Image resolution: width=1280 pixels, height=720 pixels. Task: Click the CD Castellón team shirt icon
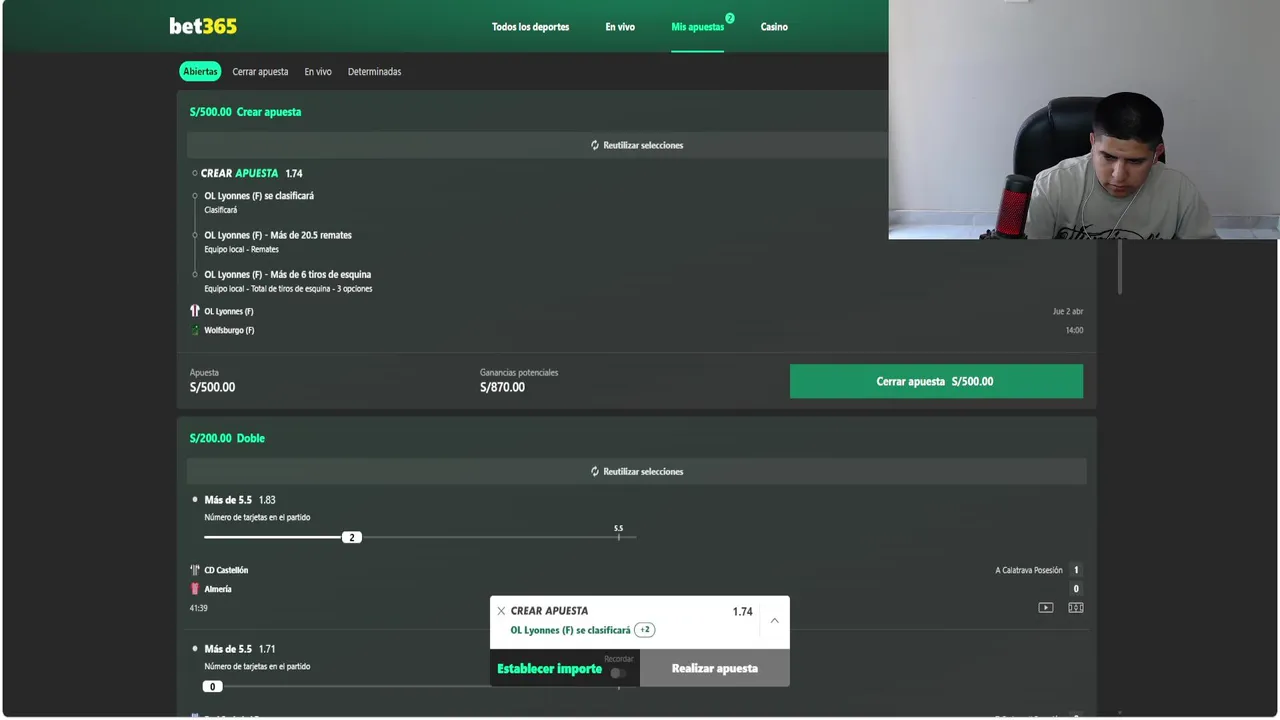(195, 570)
